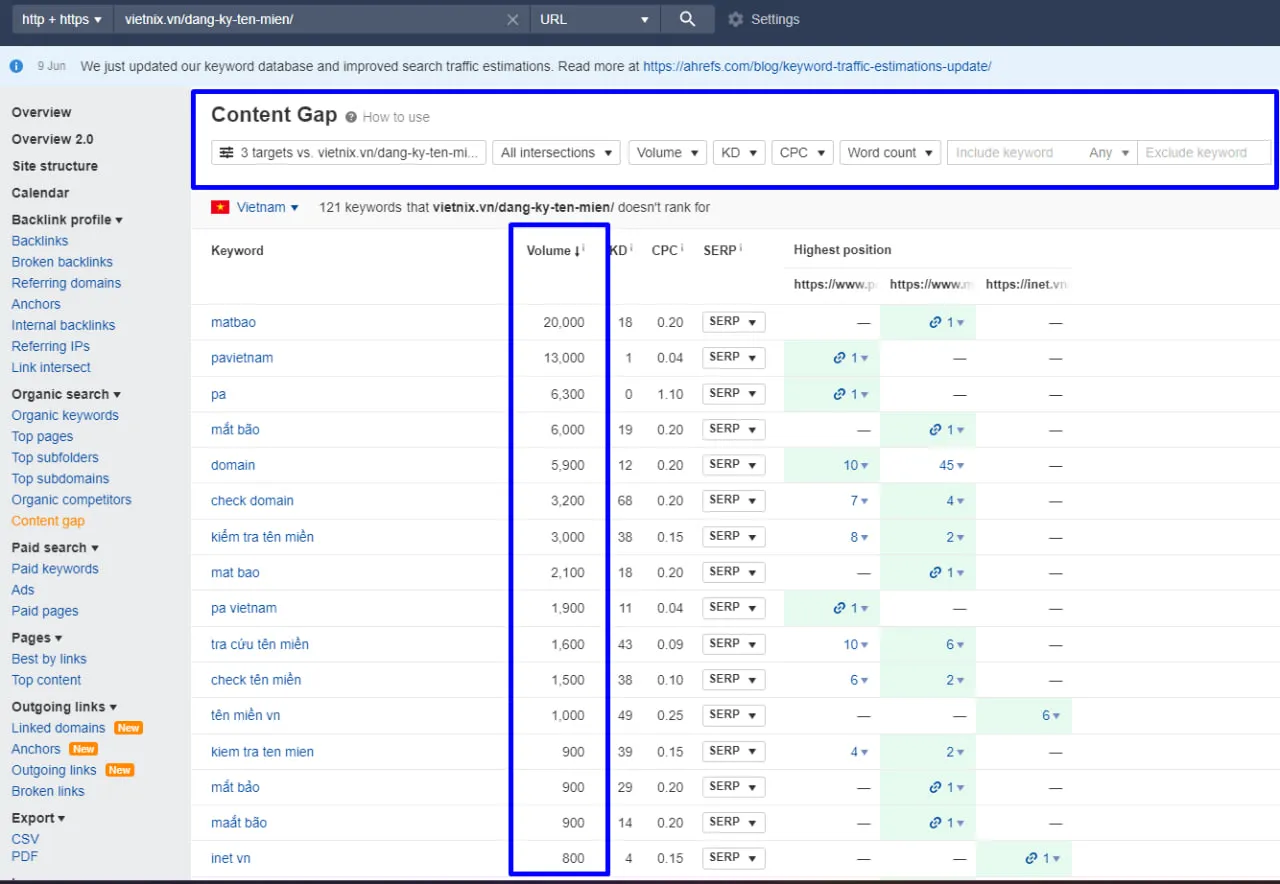
Task: Click keyword link kiểm tra tên miền
Action: [x=262, y=537]
